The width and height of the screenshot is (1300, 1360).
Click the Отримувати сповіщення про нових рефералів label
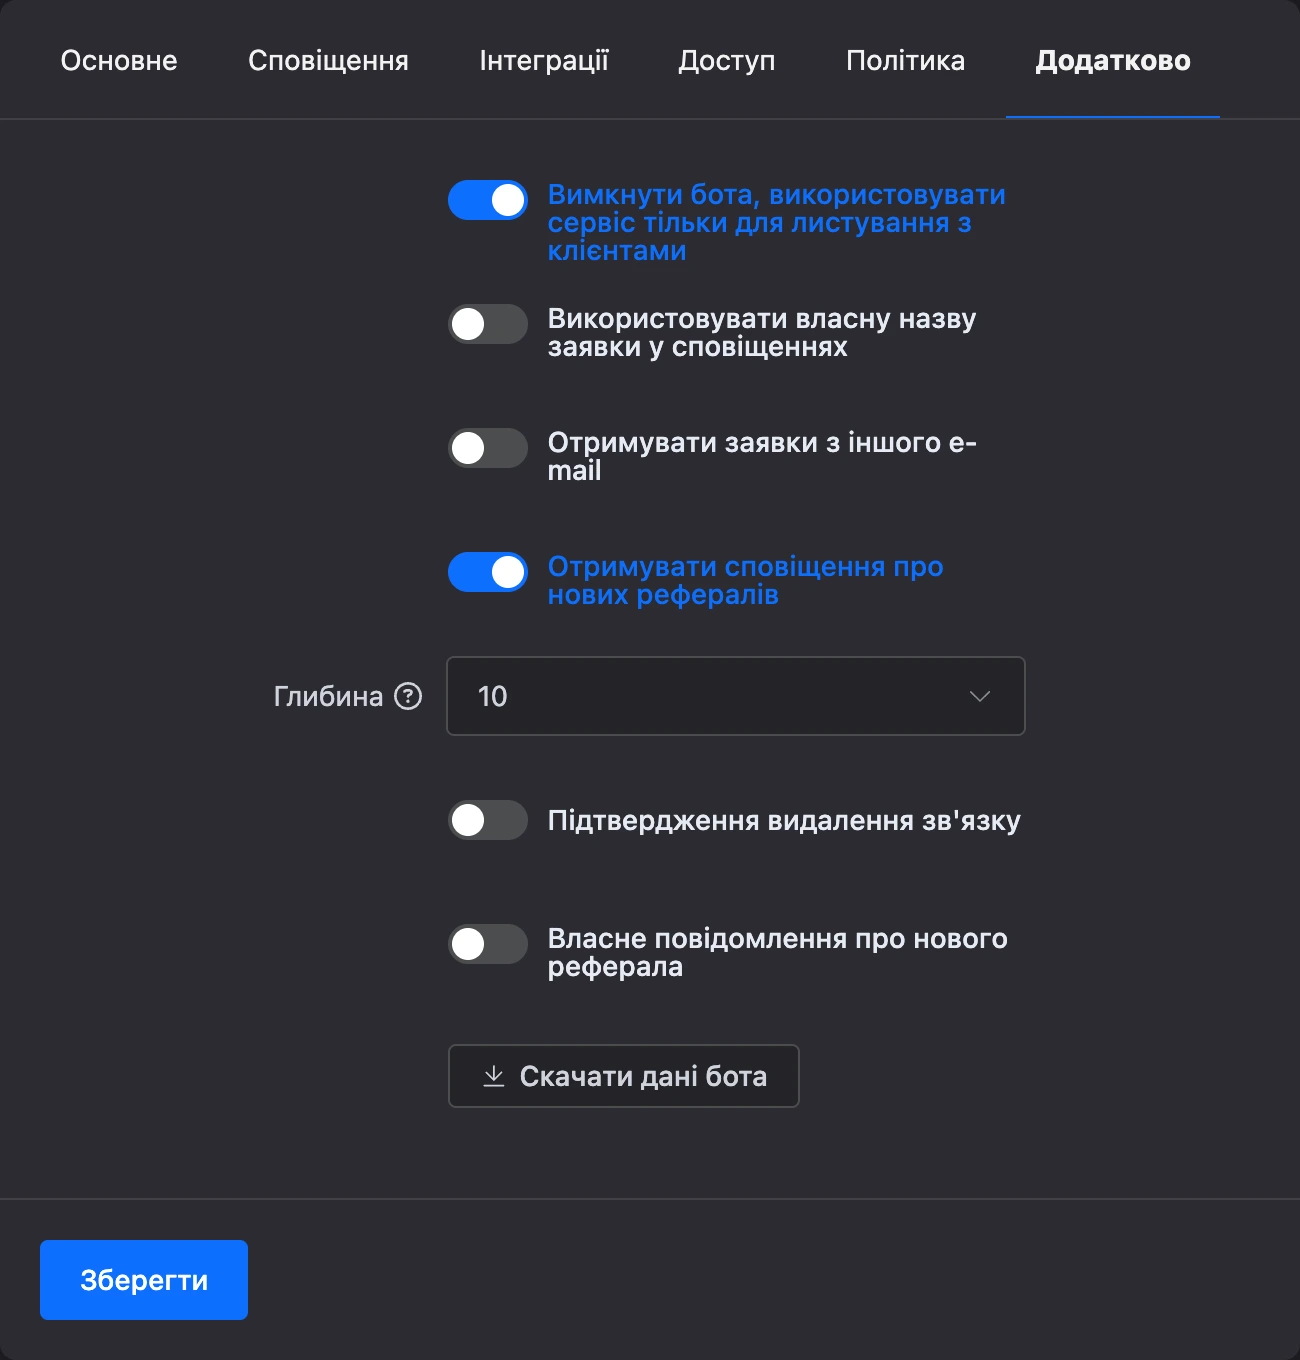(745, 580)
